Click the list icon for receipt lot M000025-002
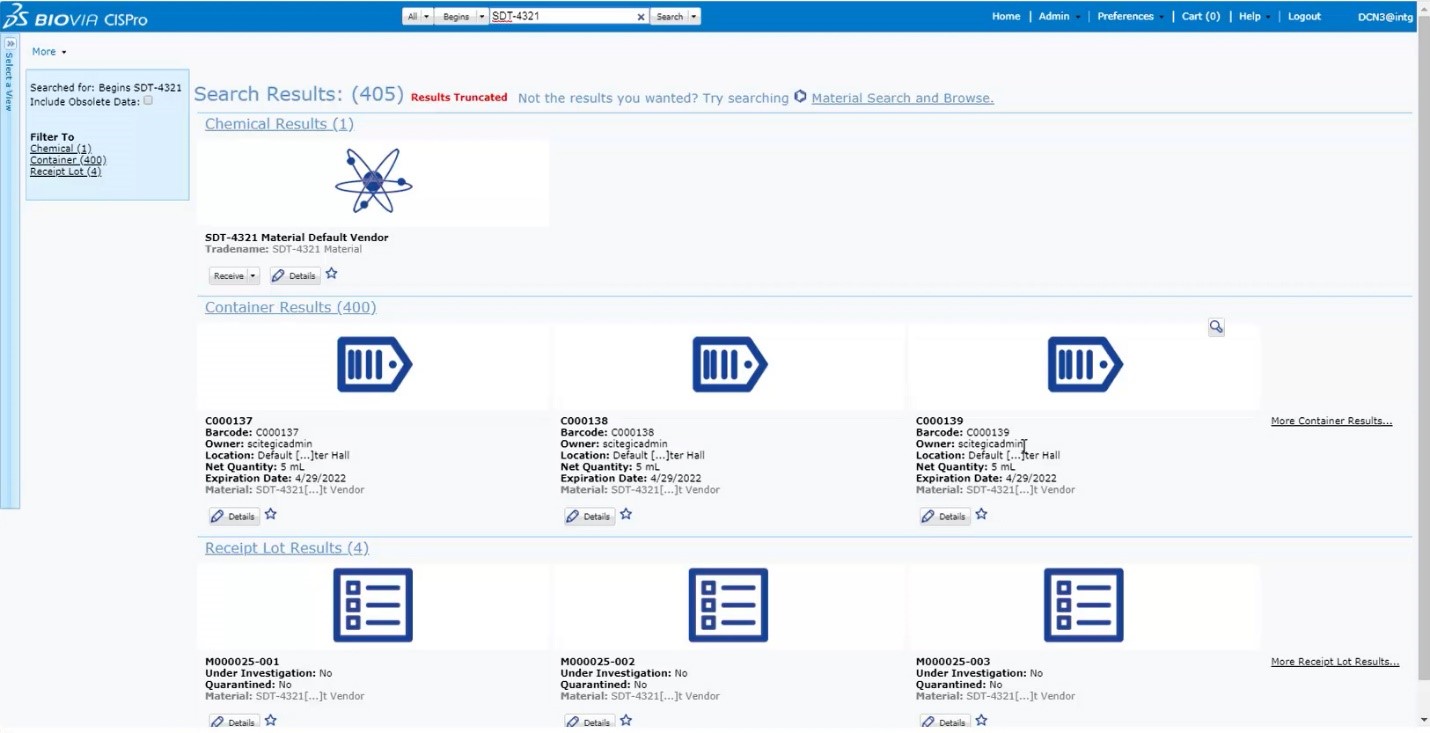1430x733 pixels. click(728, 605)
